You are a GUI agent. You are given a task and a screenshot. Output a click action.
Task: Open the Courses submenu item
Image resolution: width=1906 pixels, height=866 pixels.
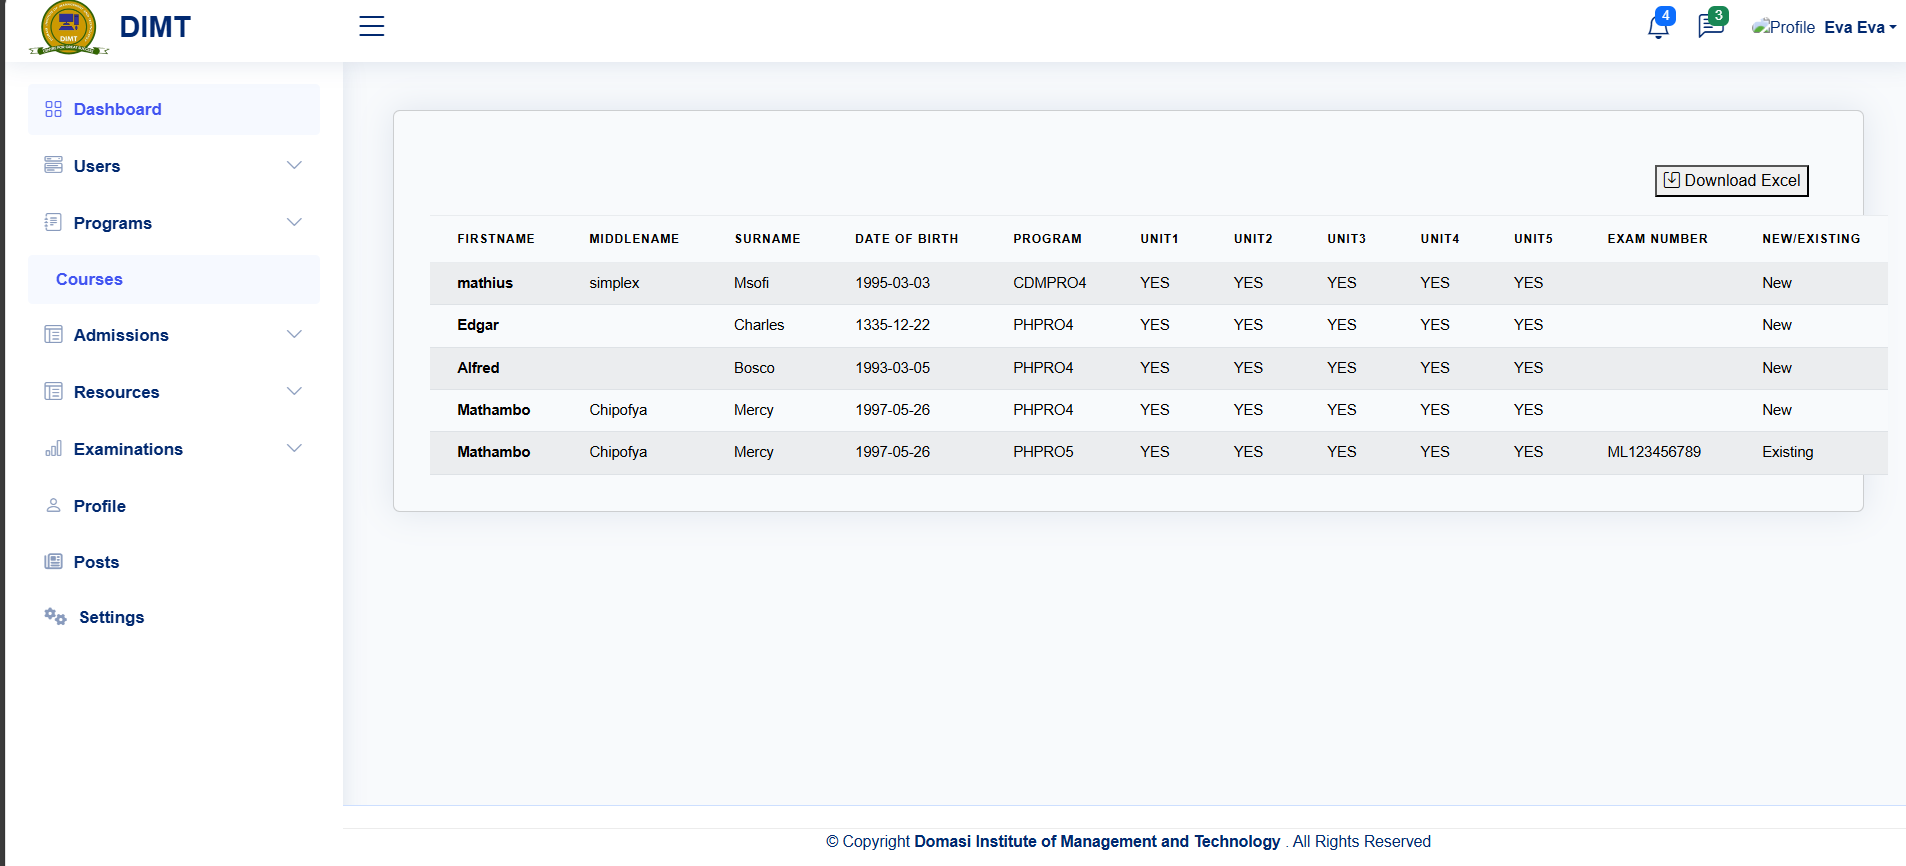tap(174, 279)
